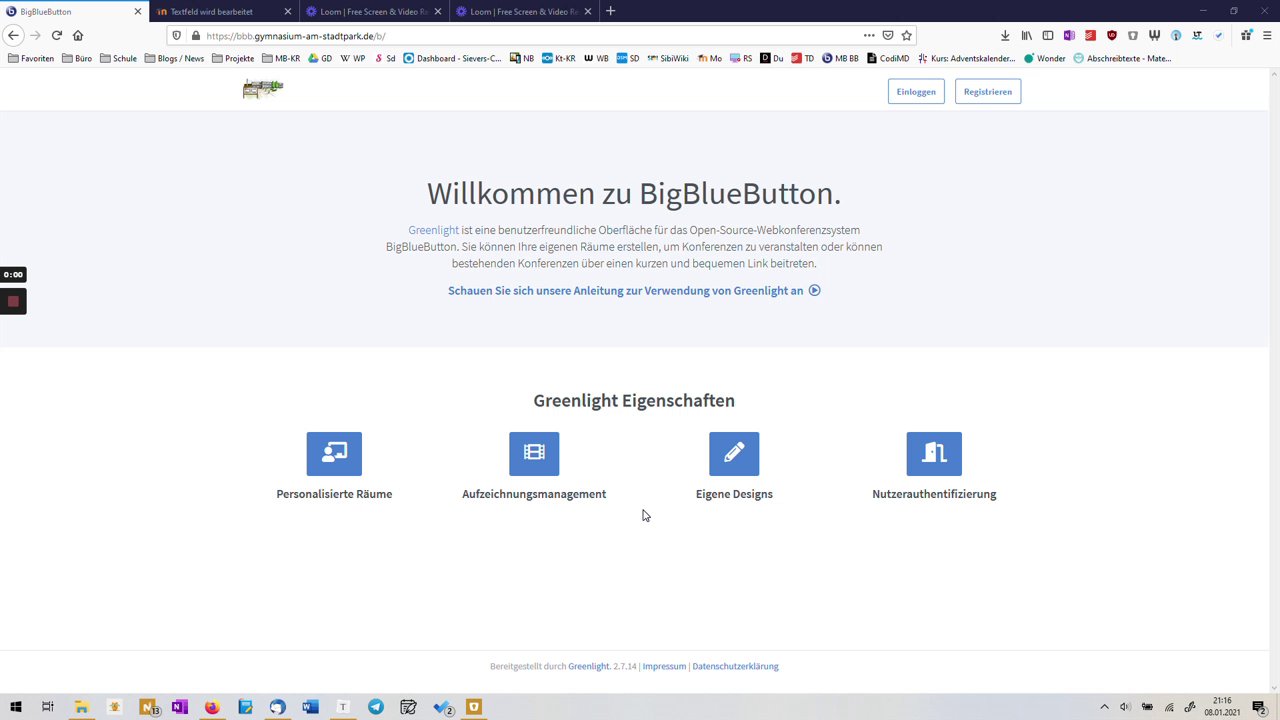The image size is (1280, 720).
Task: Open the Greenlight link in the welcome text
Action: click(x=433, y=230)
